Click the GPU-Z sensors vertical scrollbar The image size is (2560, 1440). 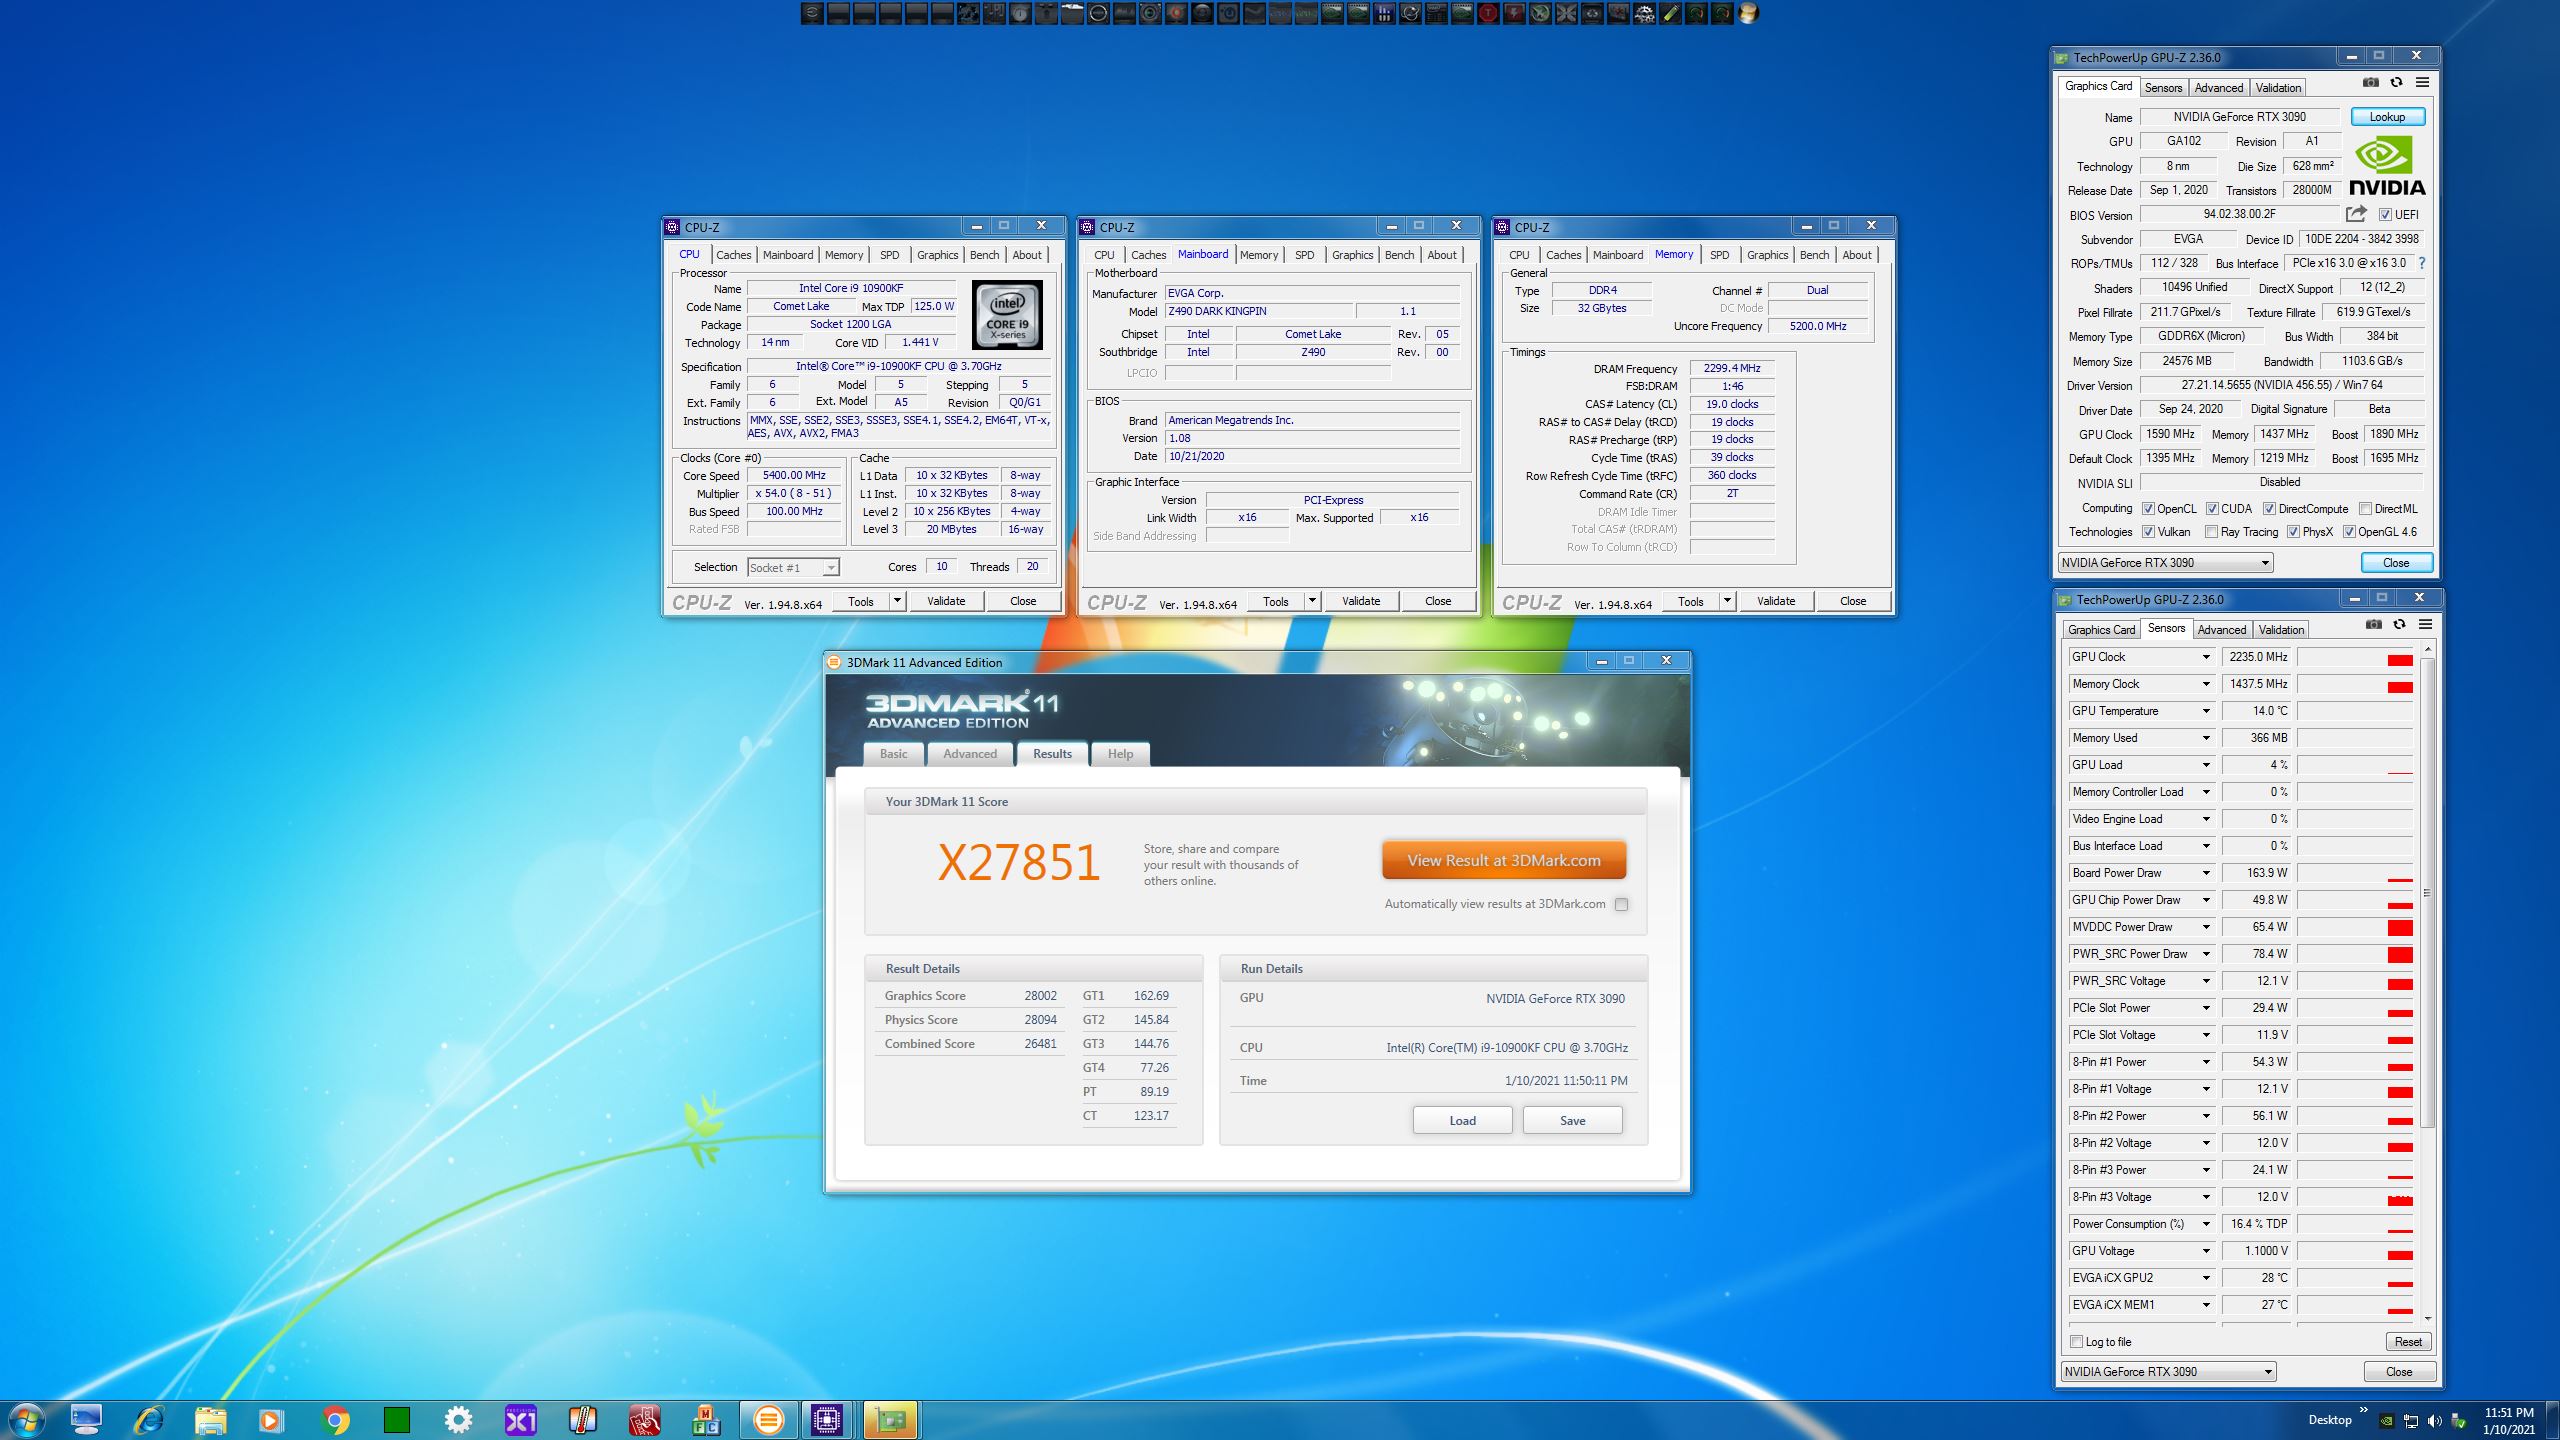[2427, 890]
